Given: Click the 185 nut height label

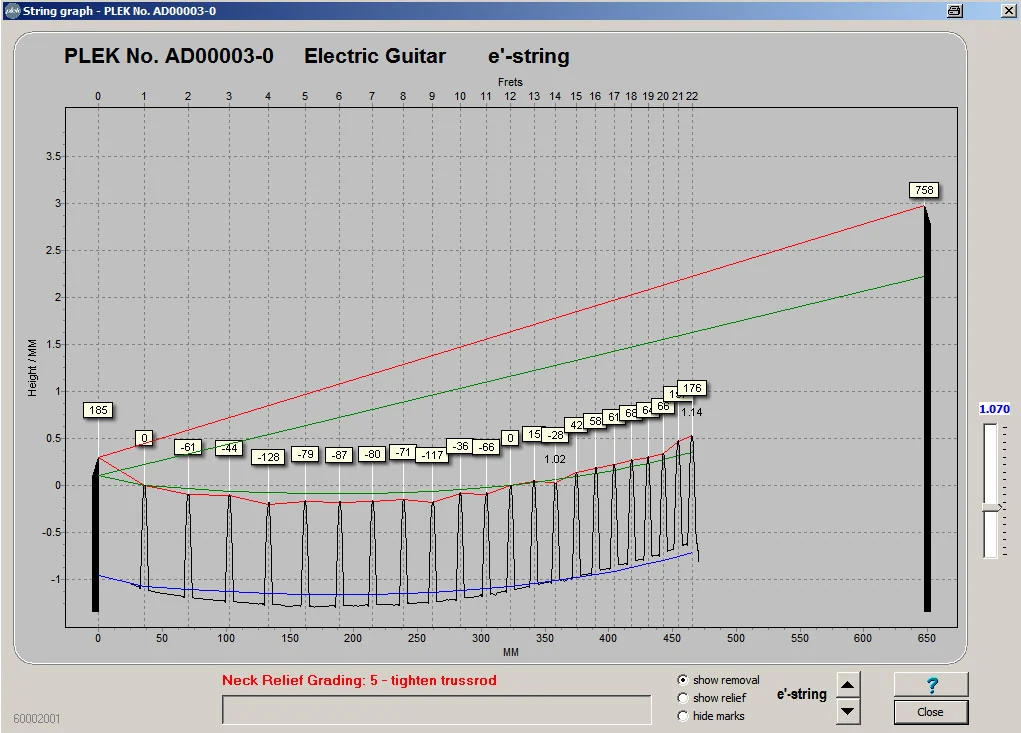Looking at the screenshot, I should tap(98, 410).
